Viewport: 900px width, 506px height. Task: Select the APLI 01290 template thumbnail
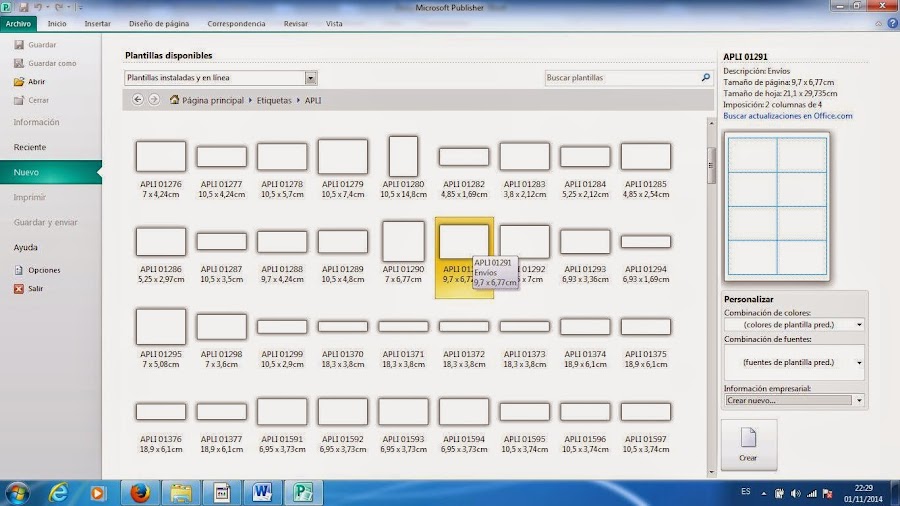click(404, 242)
